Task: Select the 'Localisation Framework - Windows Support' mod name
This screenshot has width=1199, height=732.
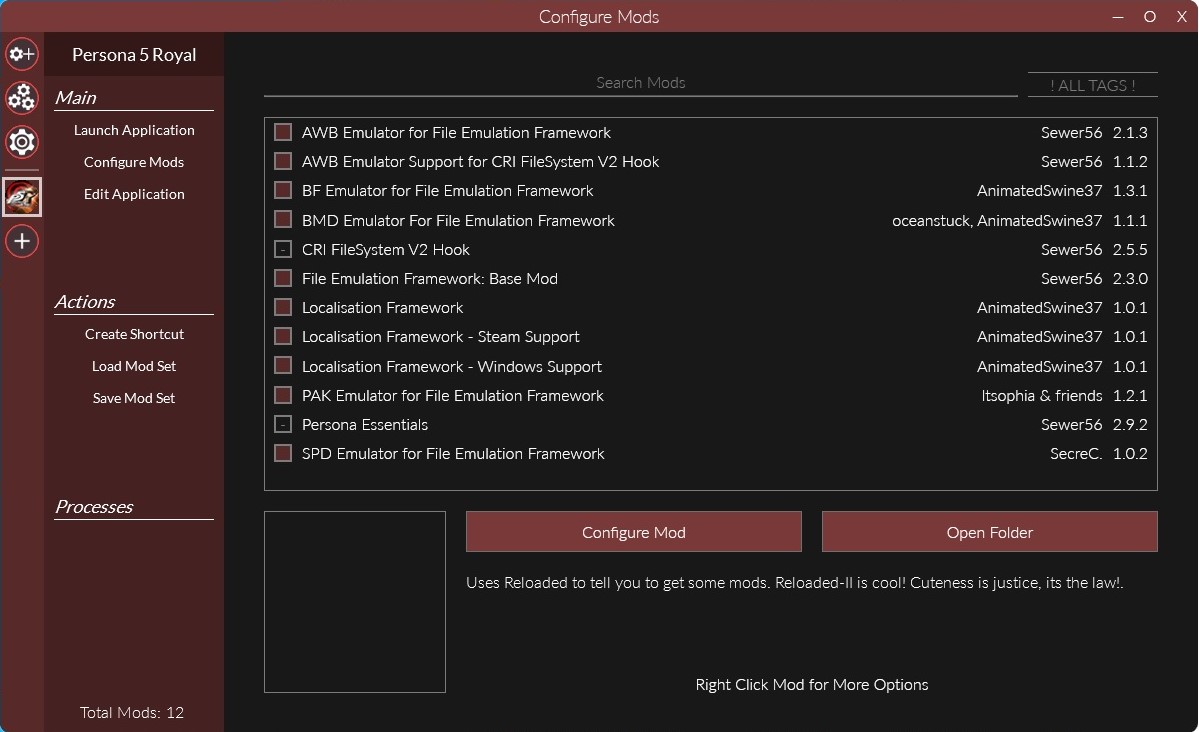Action: point(452,366)
